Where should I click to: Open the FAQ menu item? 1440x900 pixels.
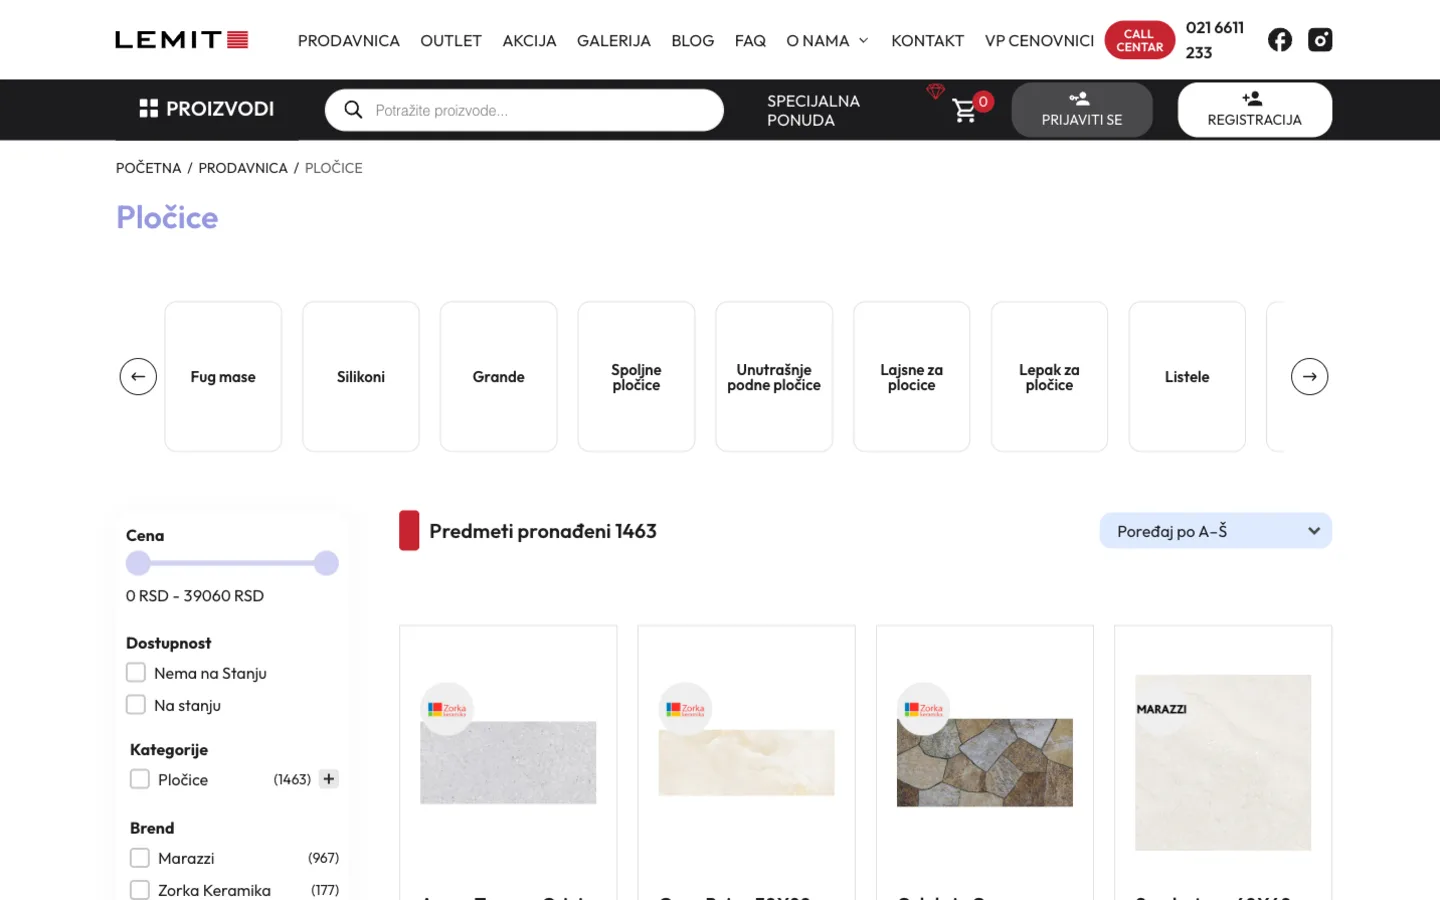750,41
